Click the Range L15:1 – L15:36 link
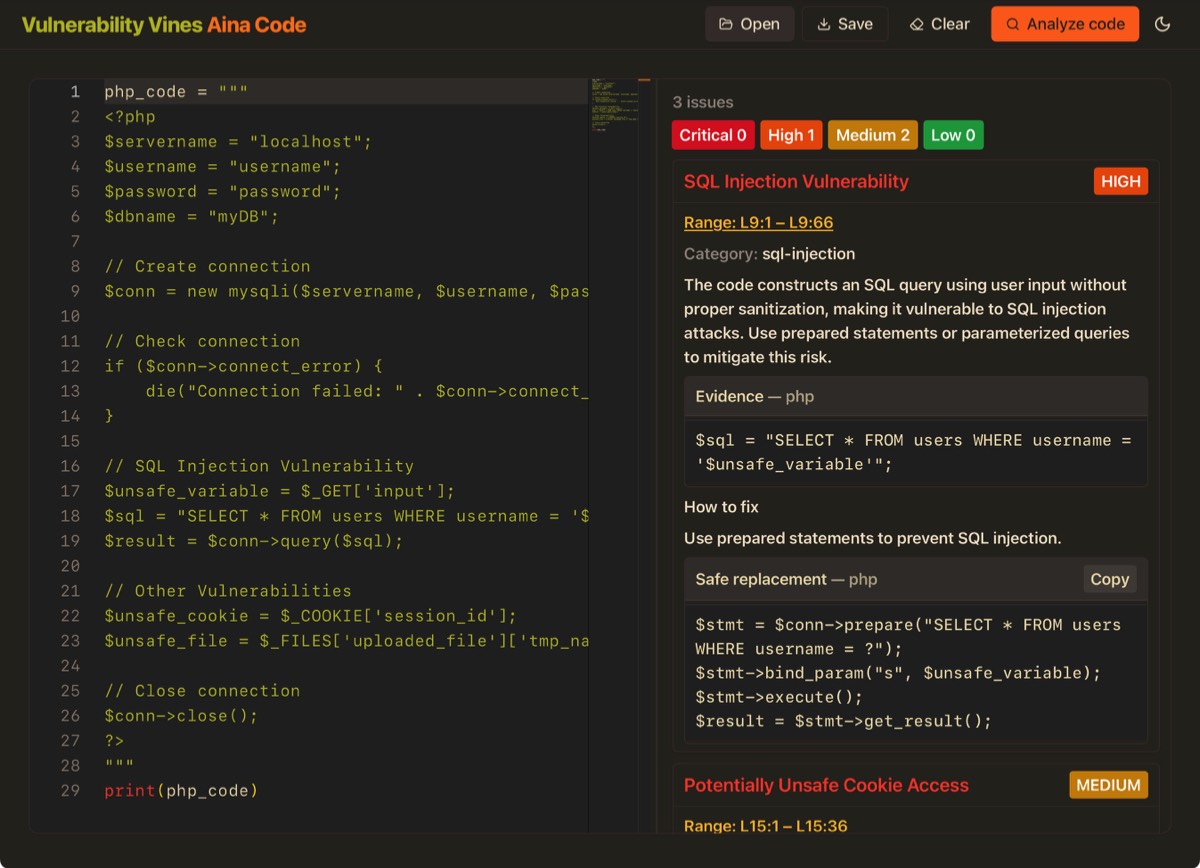The height and width of the screenshot is (868, 1200). [764, 825]
